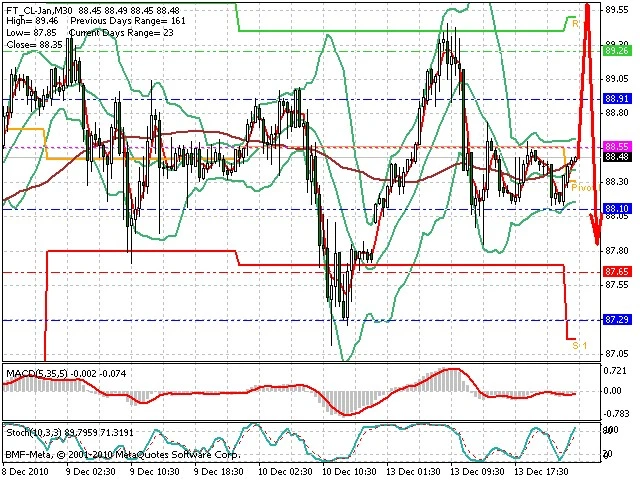
Task: Click the S 1 support label
Action: 580,346
